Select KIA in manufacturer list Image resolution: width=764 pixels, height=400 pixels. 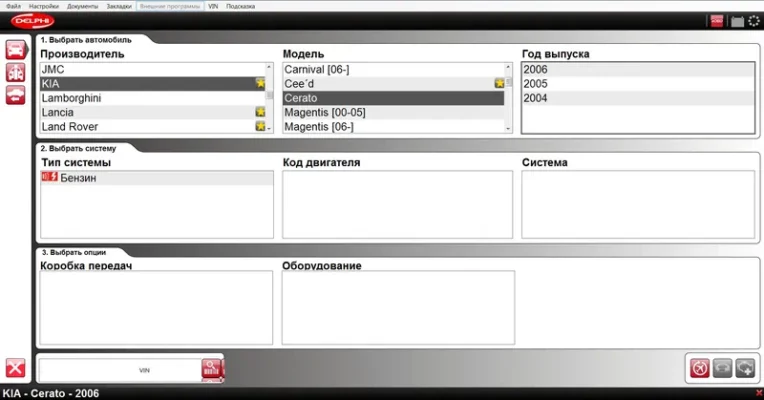[153, 83]
